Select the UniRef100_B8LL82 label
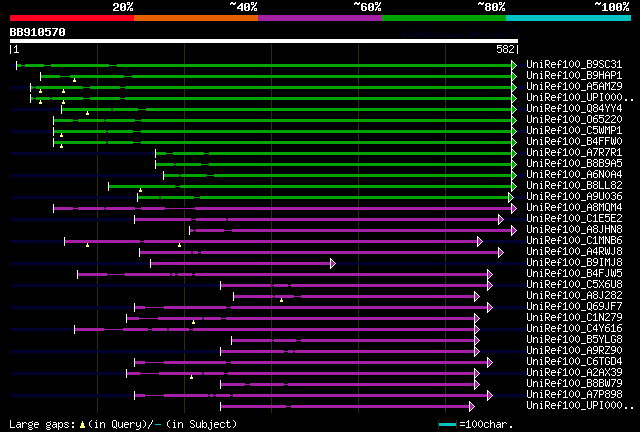Screen dimensions: 640x432 click(x=574, y=186)
